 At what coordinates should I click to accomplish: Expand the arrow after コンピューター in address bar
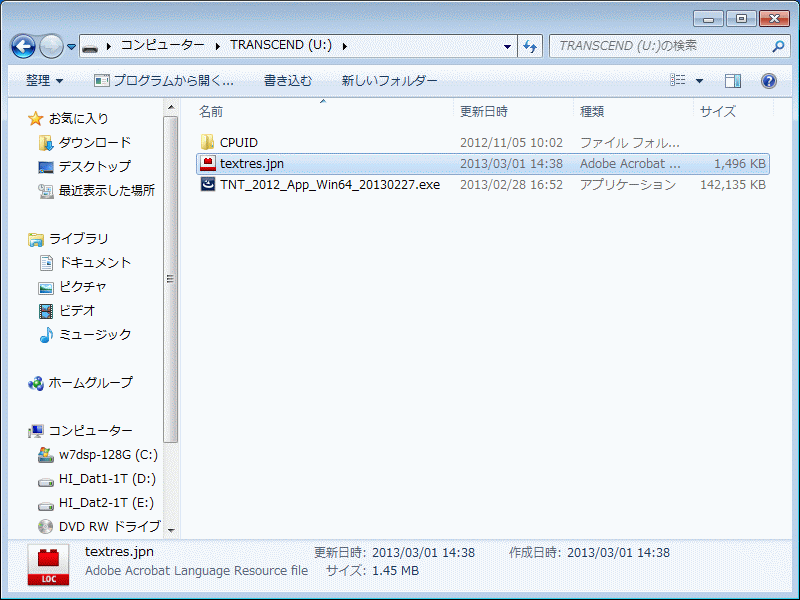[x=109, y=46]
